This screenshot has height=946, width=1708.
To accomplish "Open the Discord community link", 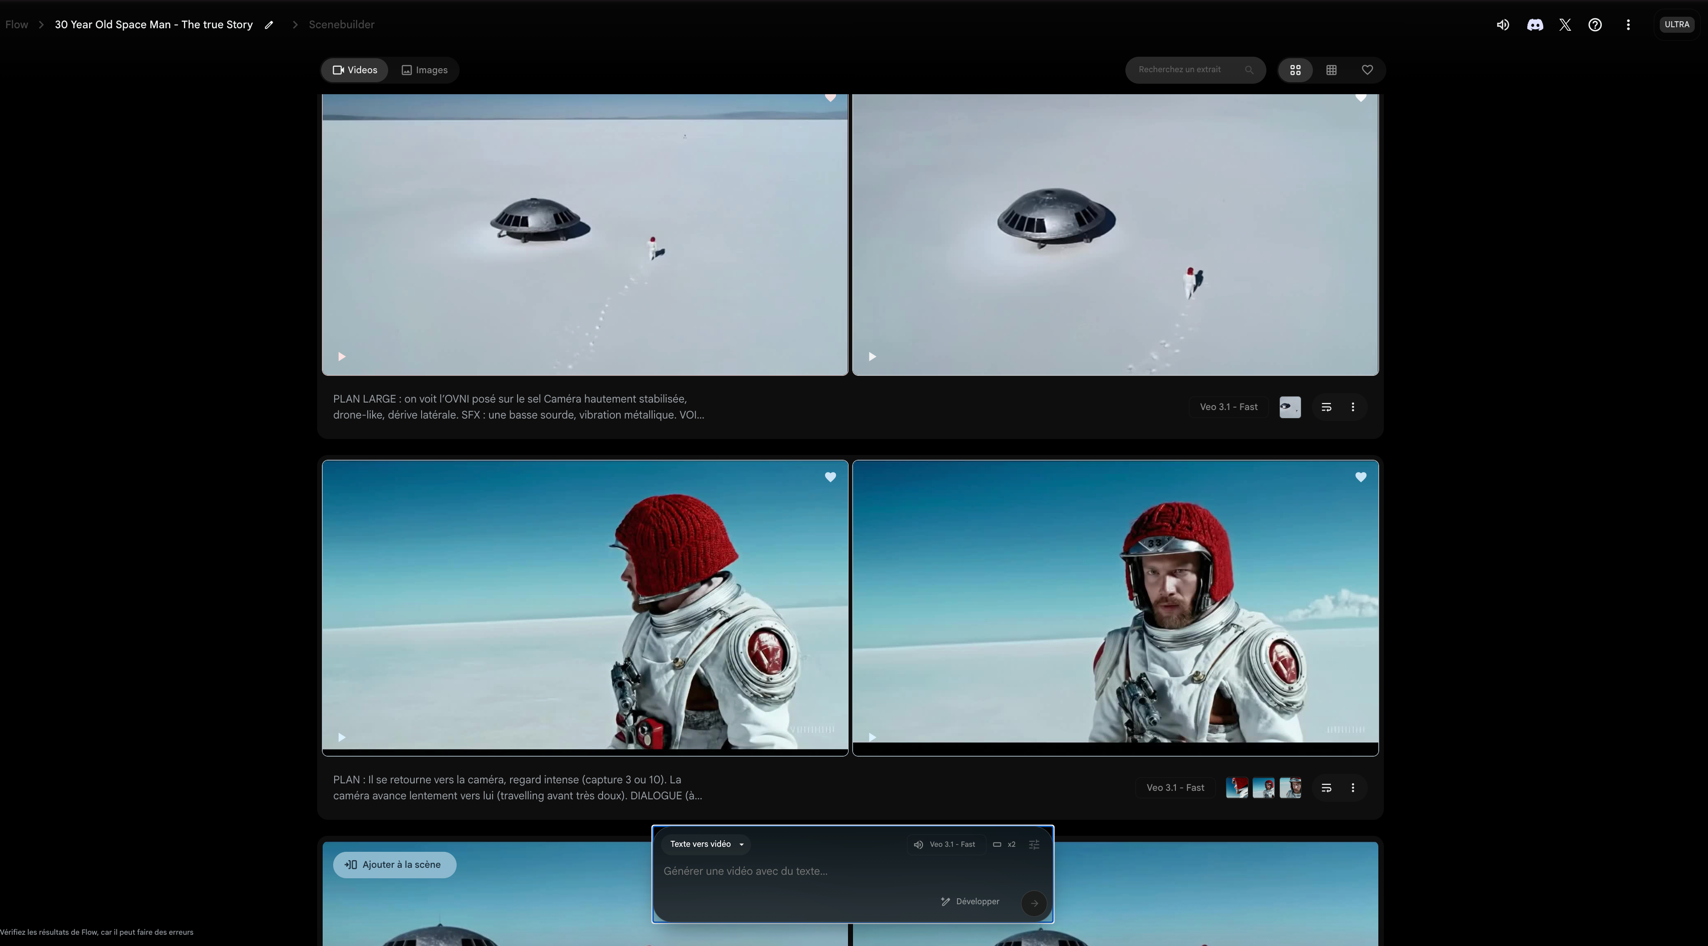I will tap(1534, 25).
